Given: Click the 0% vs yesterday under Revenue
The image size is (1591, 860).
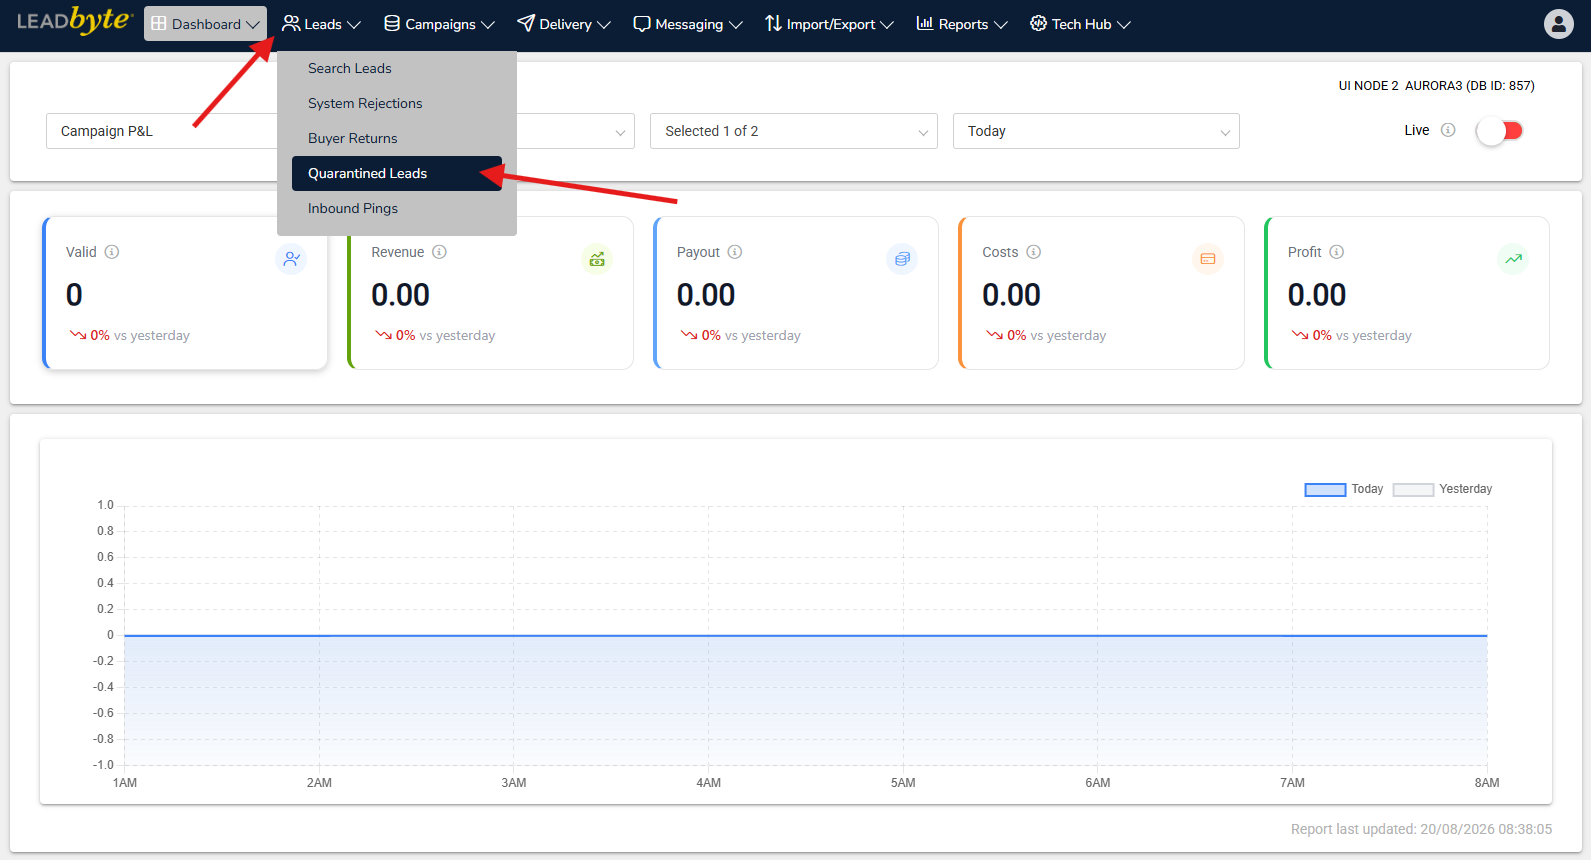Looking at the screenshot, I should pos(435,335).
